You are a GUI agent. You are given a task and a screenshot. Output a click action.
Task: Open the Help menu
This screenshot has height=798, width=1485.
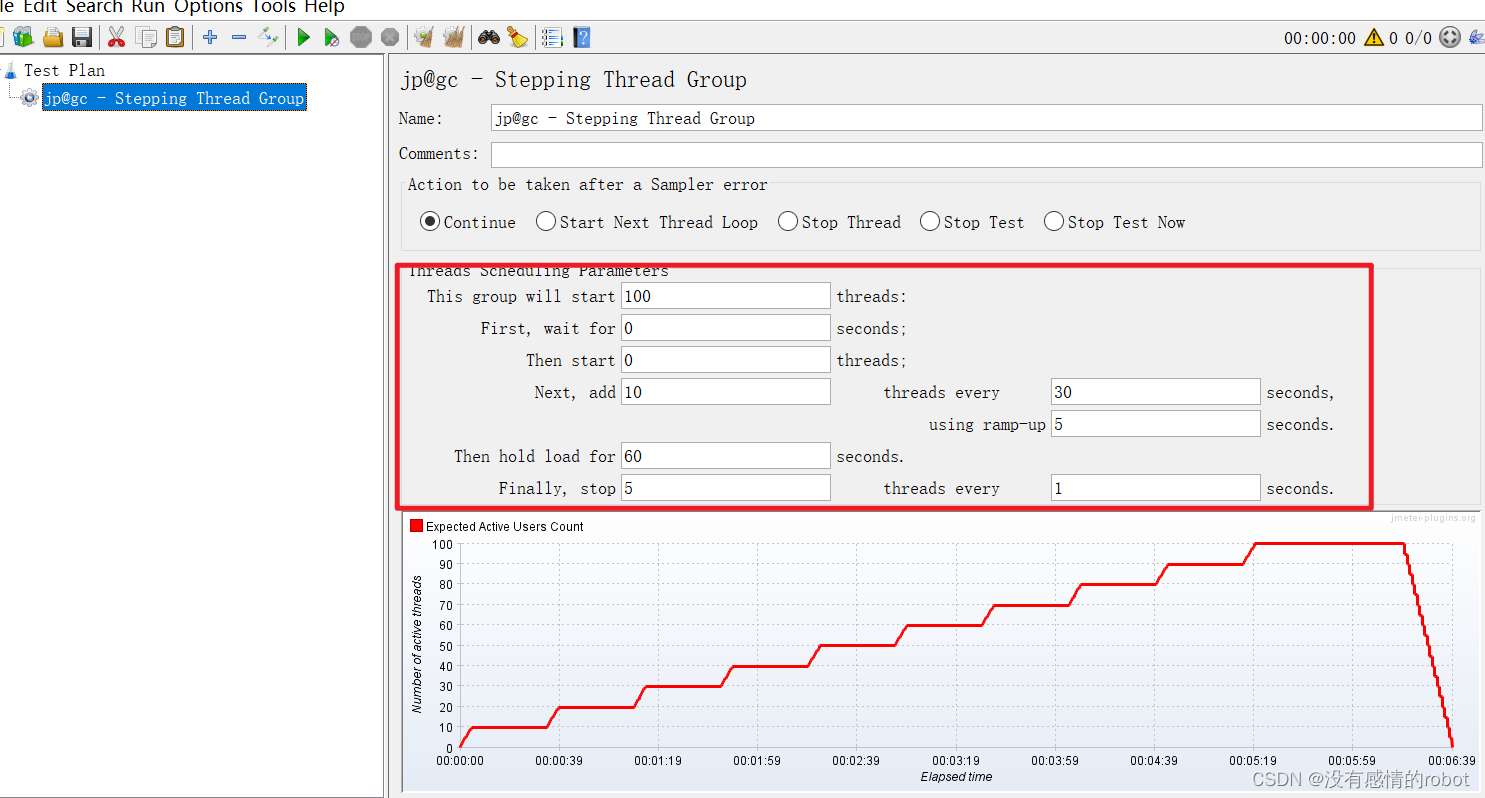click(324, 7)
